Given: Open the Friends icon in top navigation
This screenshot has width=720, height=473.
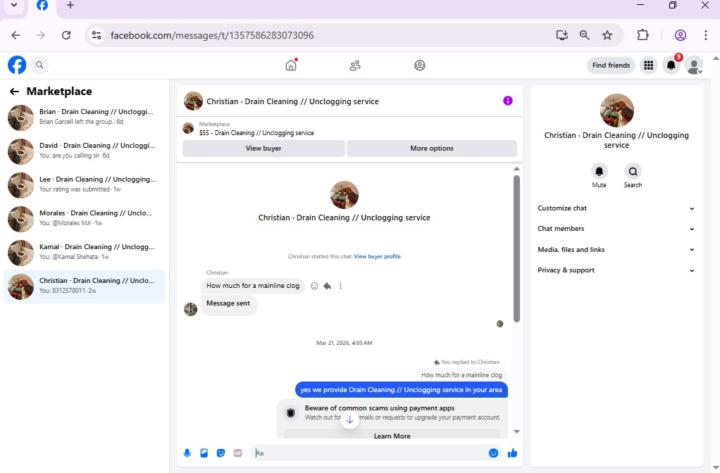Looking at the screenshot, I should (355, 65).
